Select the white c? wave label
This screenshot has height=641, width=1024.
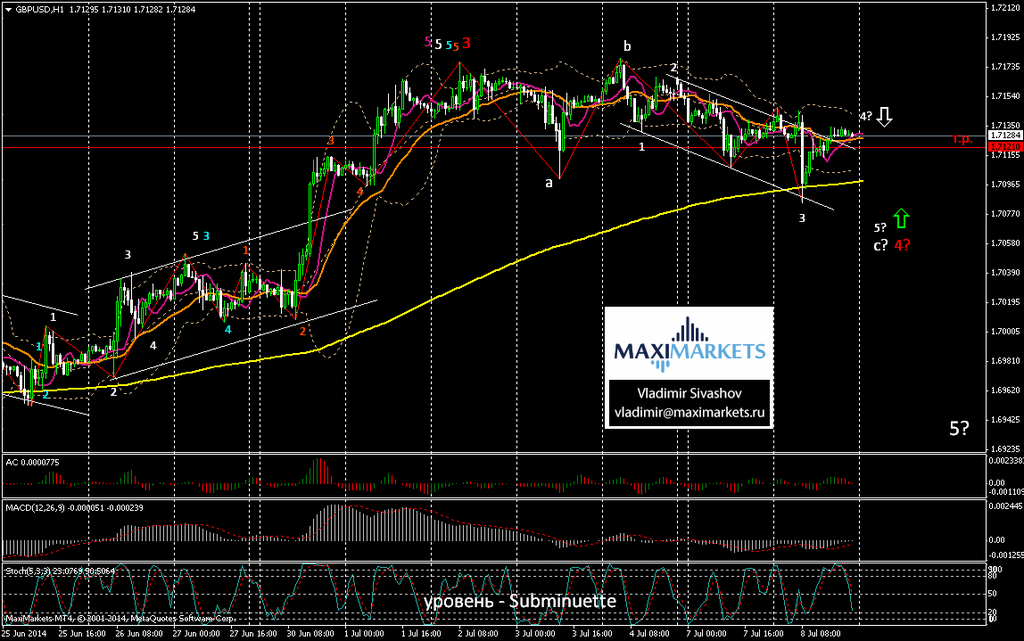[880, 245]
